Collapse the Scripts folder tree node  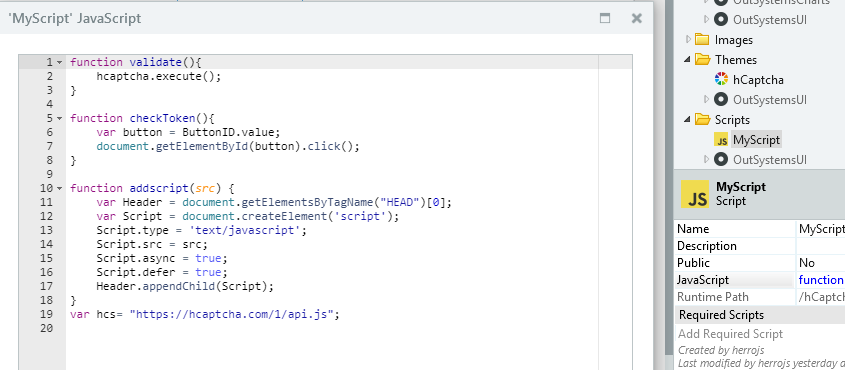[x=687, y=120]
